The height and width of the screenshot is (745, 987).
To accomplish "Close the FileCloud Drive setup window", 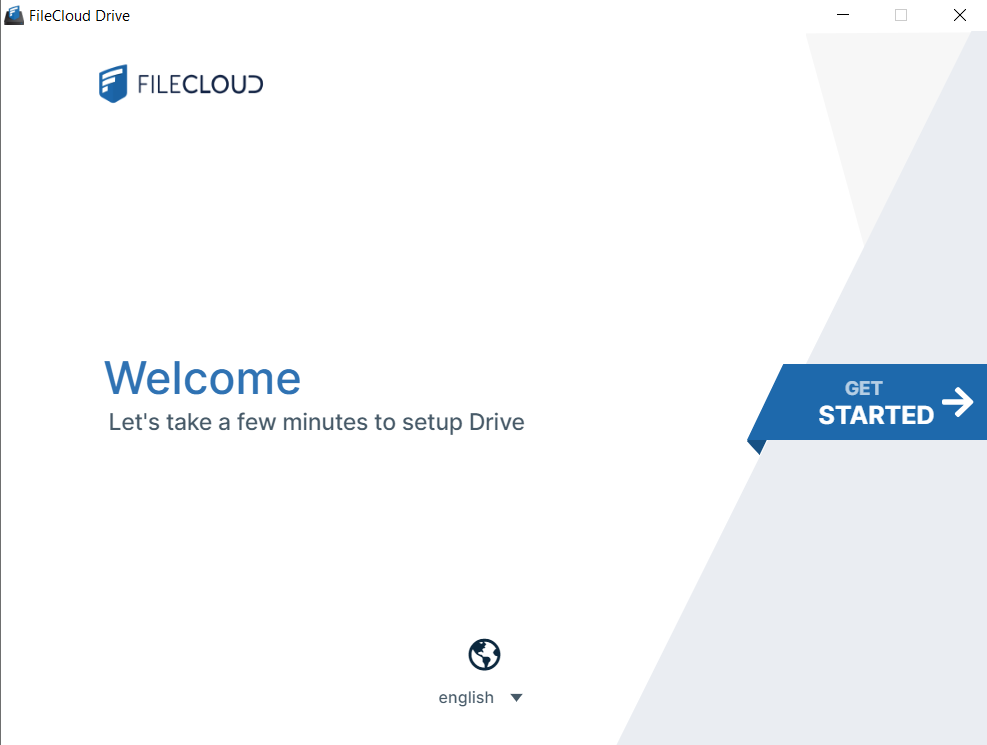I will (x=959, y=15).
